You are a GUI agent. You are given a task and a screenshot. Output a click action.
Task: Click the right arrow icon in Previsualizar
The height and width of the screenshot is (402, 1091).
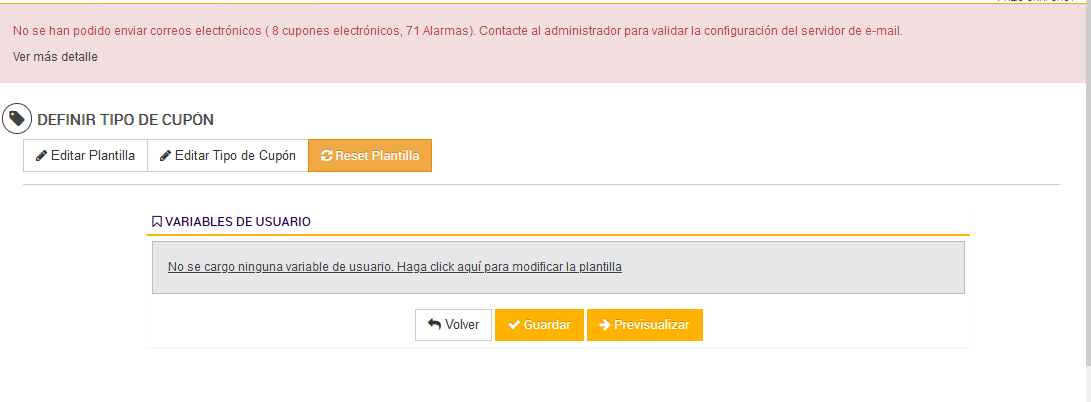click(x=605, y=325)
